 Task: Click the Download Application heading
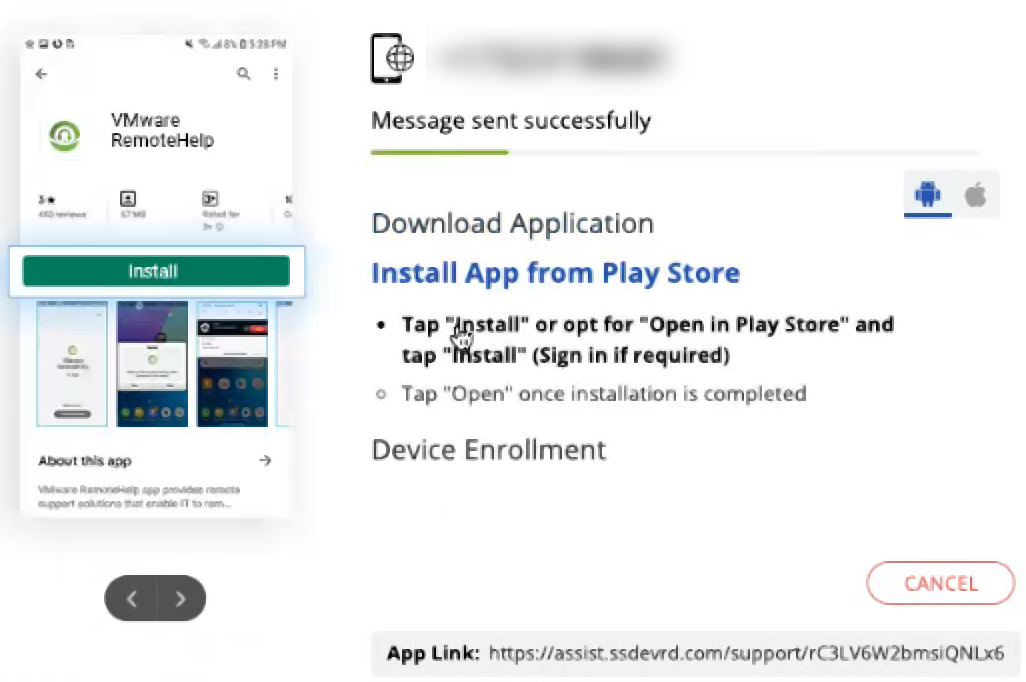[x=513, y=224]
